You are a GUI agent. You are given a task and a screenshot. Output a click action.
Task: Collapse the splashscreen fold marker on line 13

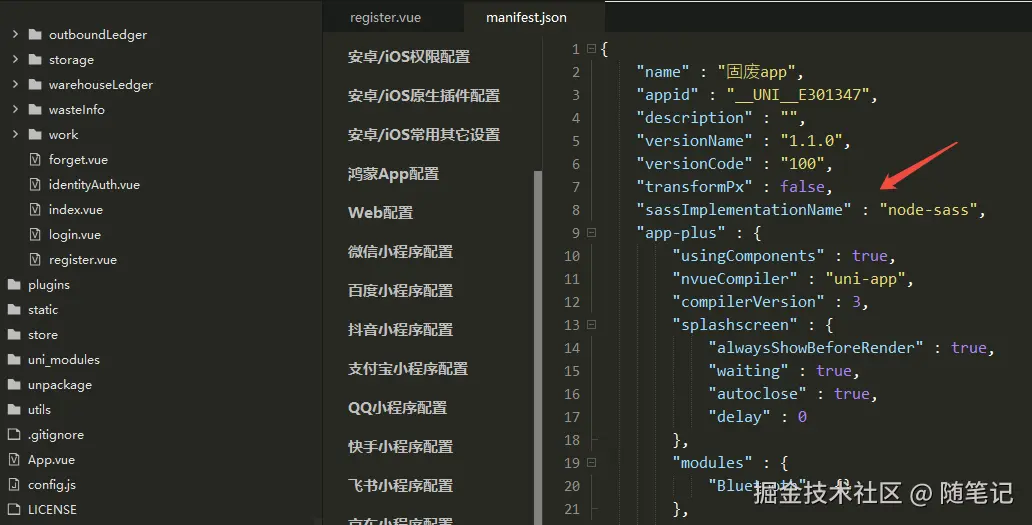tap(591, 324)
